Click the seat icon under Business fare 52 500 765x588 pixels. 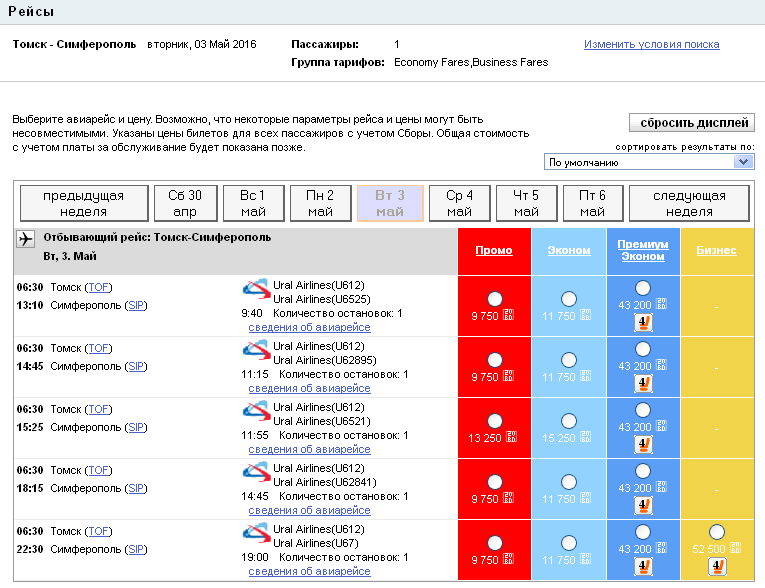[x=716, y=567]
